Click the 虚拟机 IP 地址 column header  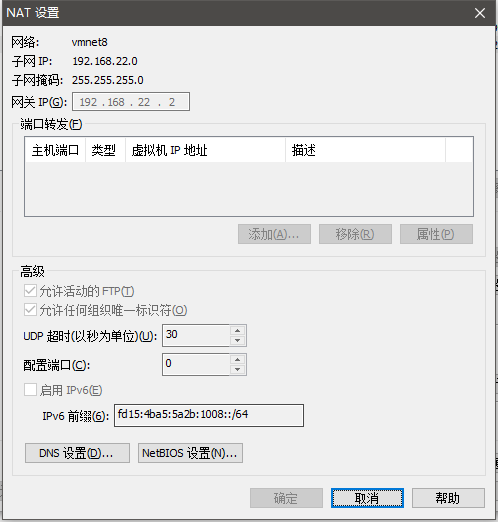coord(205,150)
